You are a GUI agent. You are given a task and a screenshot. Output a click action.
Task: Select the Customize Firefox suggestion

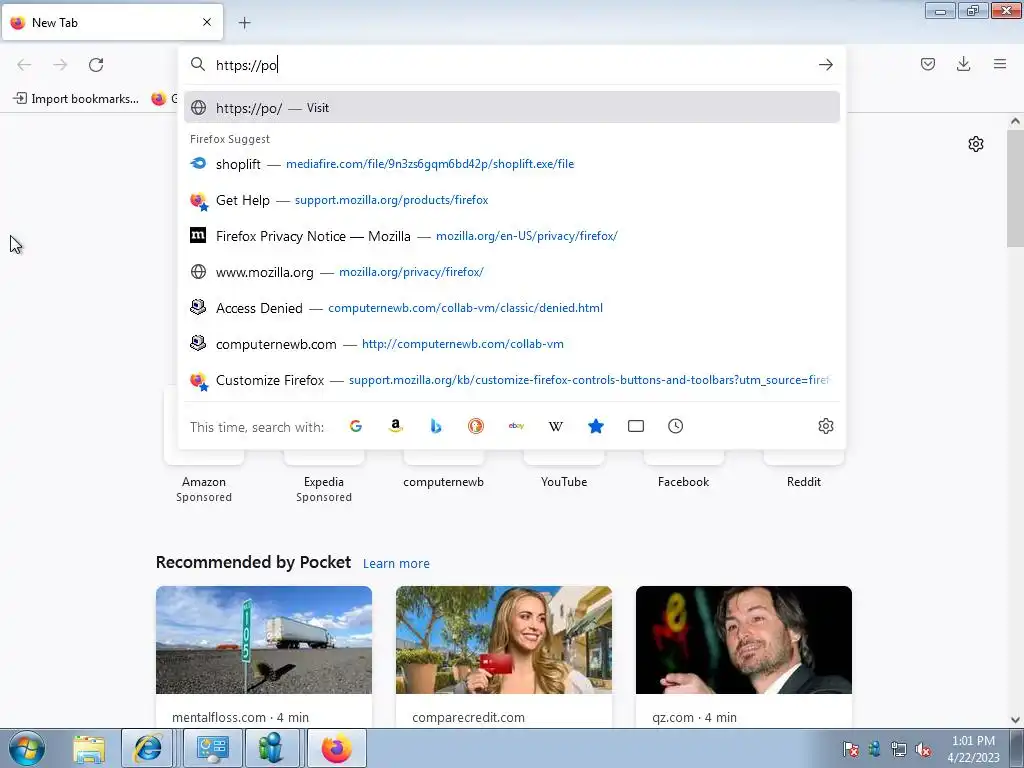point(511,379)
